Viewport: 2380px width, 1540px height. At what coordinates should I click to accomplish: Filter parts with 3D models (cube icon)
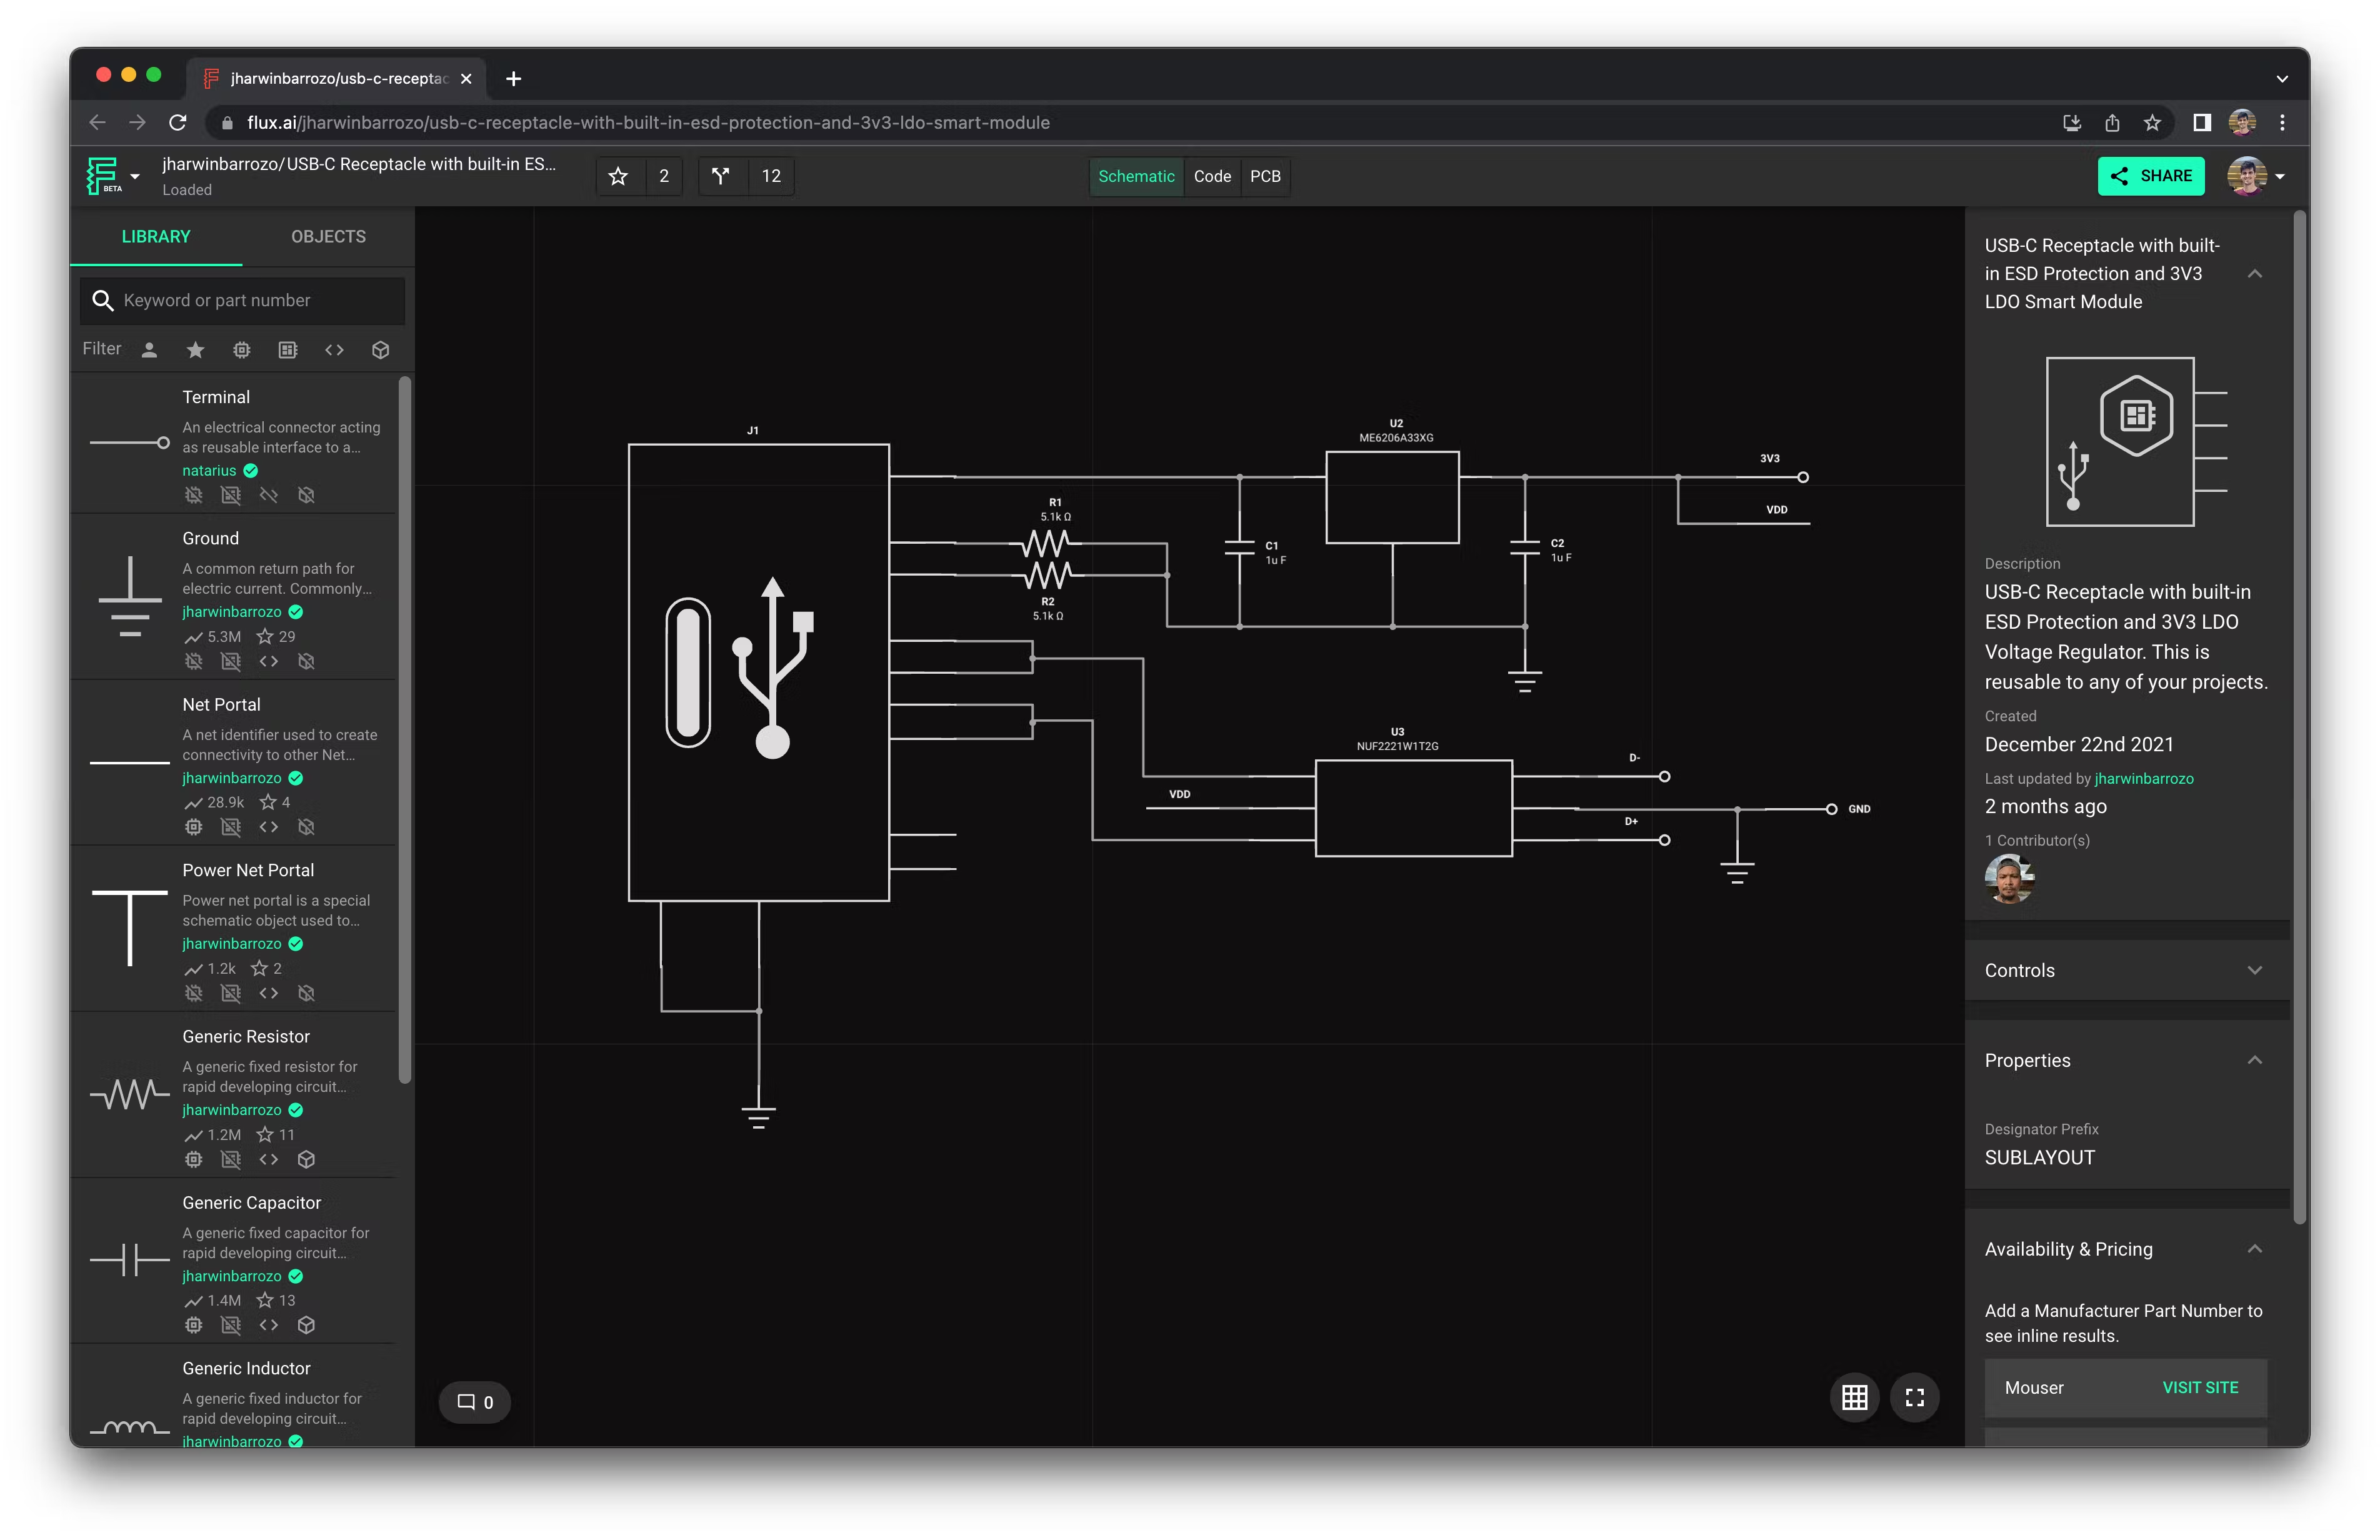380,349
